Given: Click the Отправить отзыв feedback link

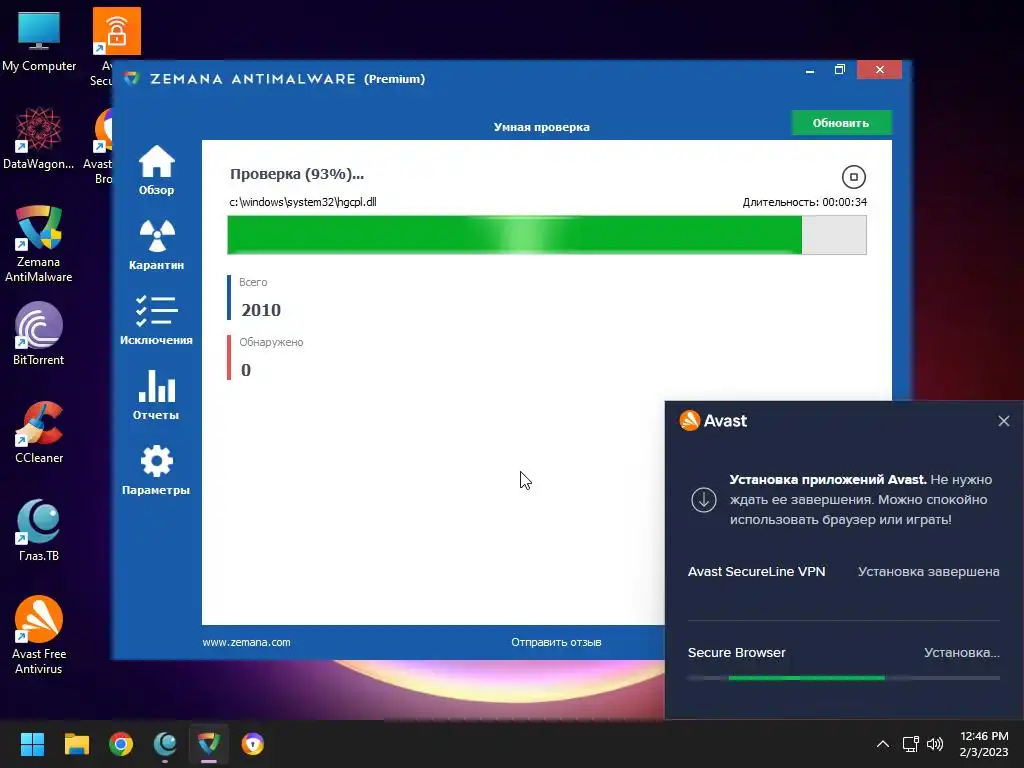Looking at the screenshot, I should pos(556,642).
